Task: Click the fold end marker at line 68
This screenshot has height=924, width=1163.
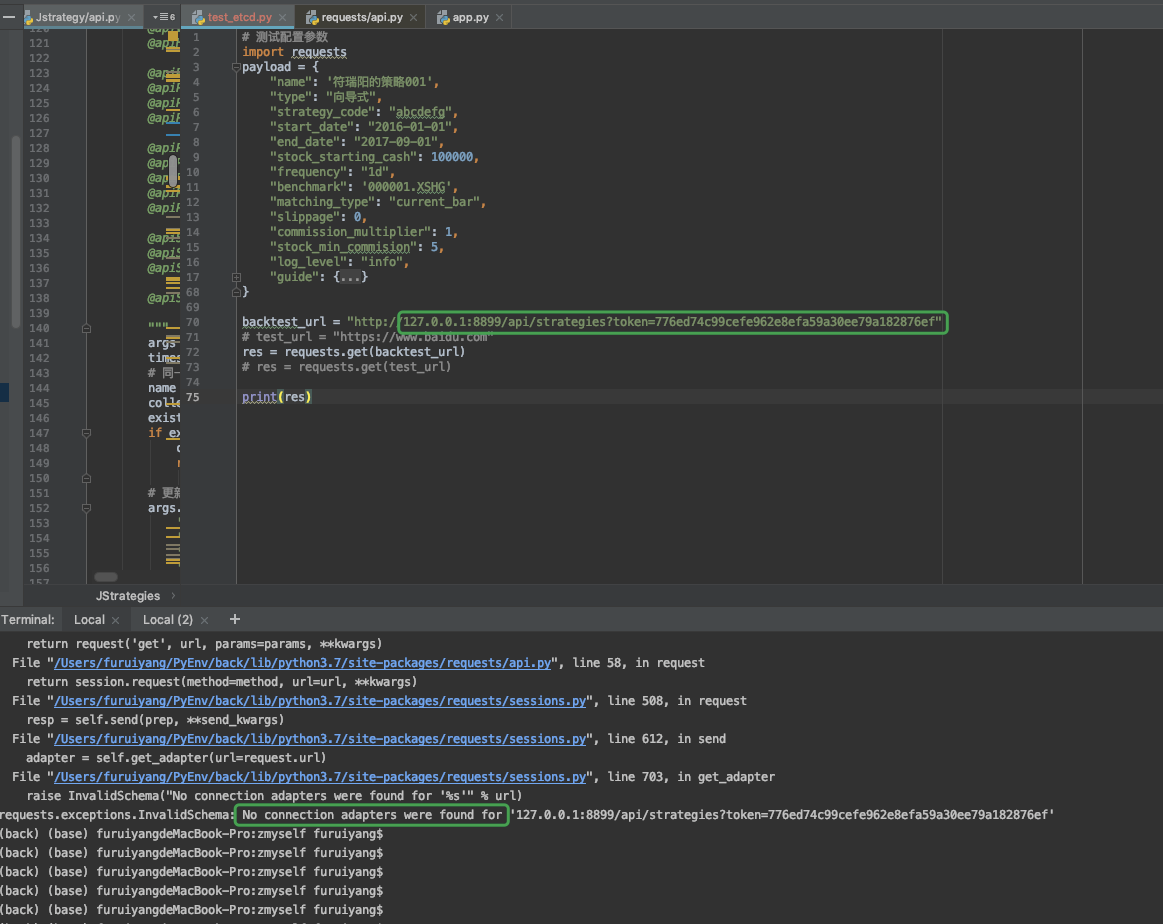Action: (x=236, y=292)
